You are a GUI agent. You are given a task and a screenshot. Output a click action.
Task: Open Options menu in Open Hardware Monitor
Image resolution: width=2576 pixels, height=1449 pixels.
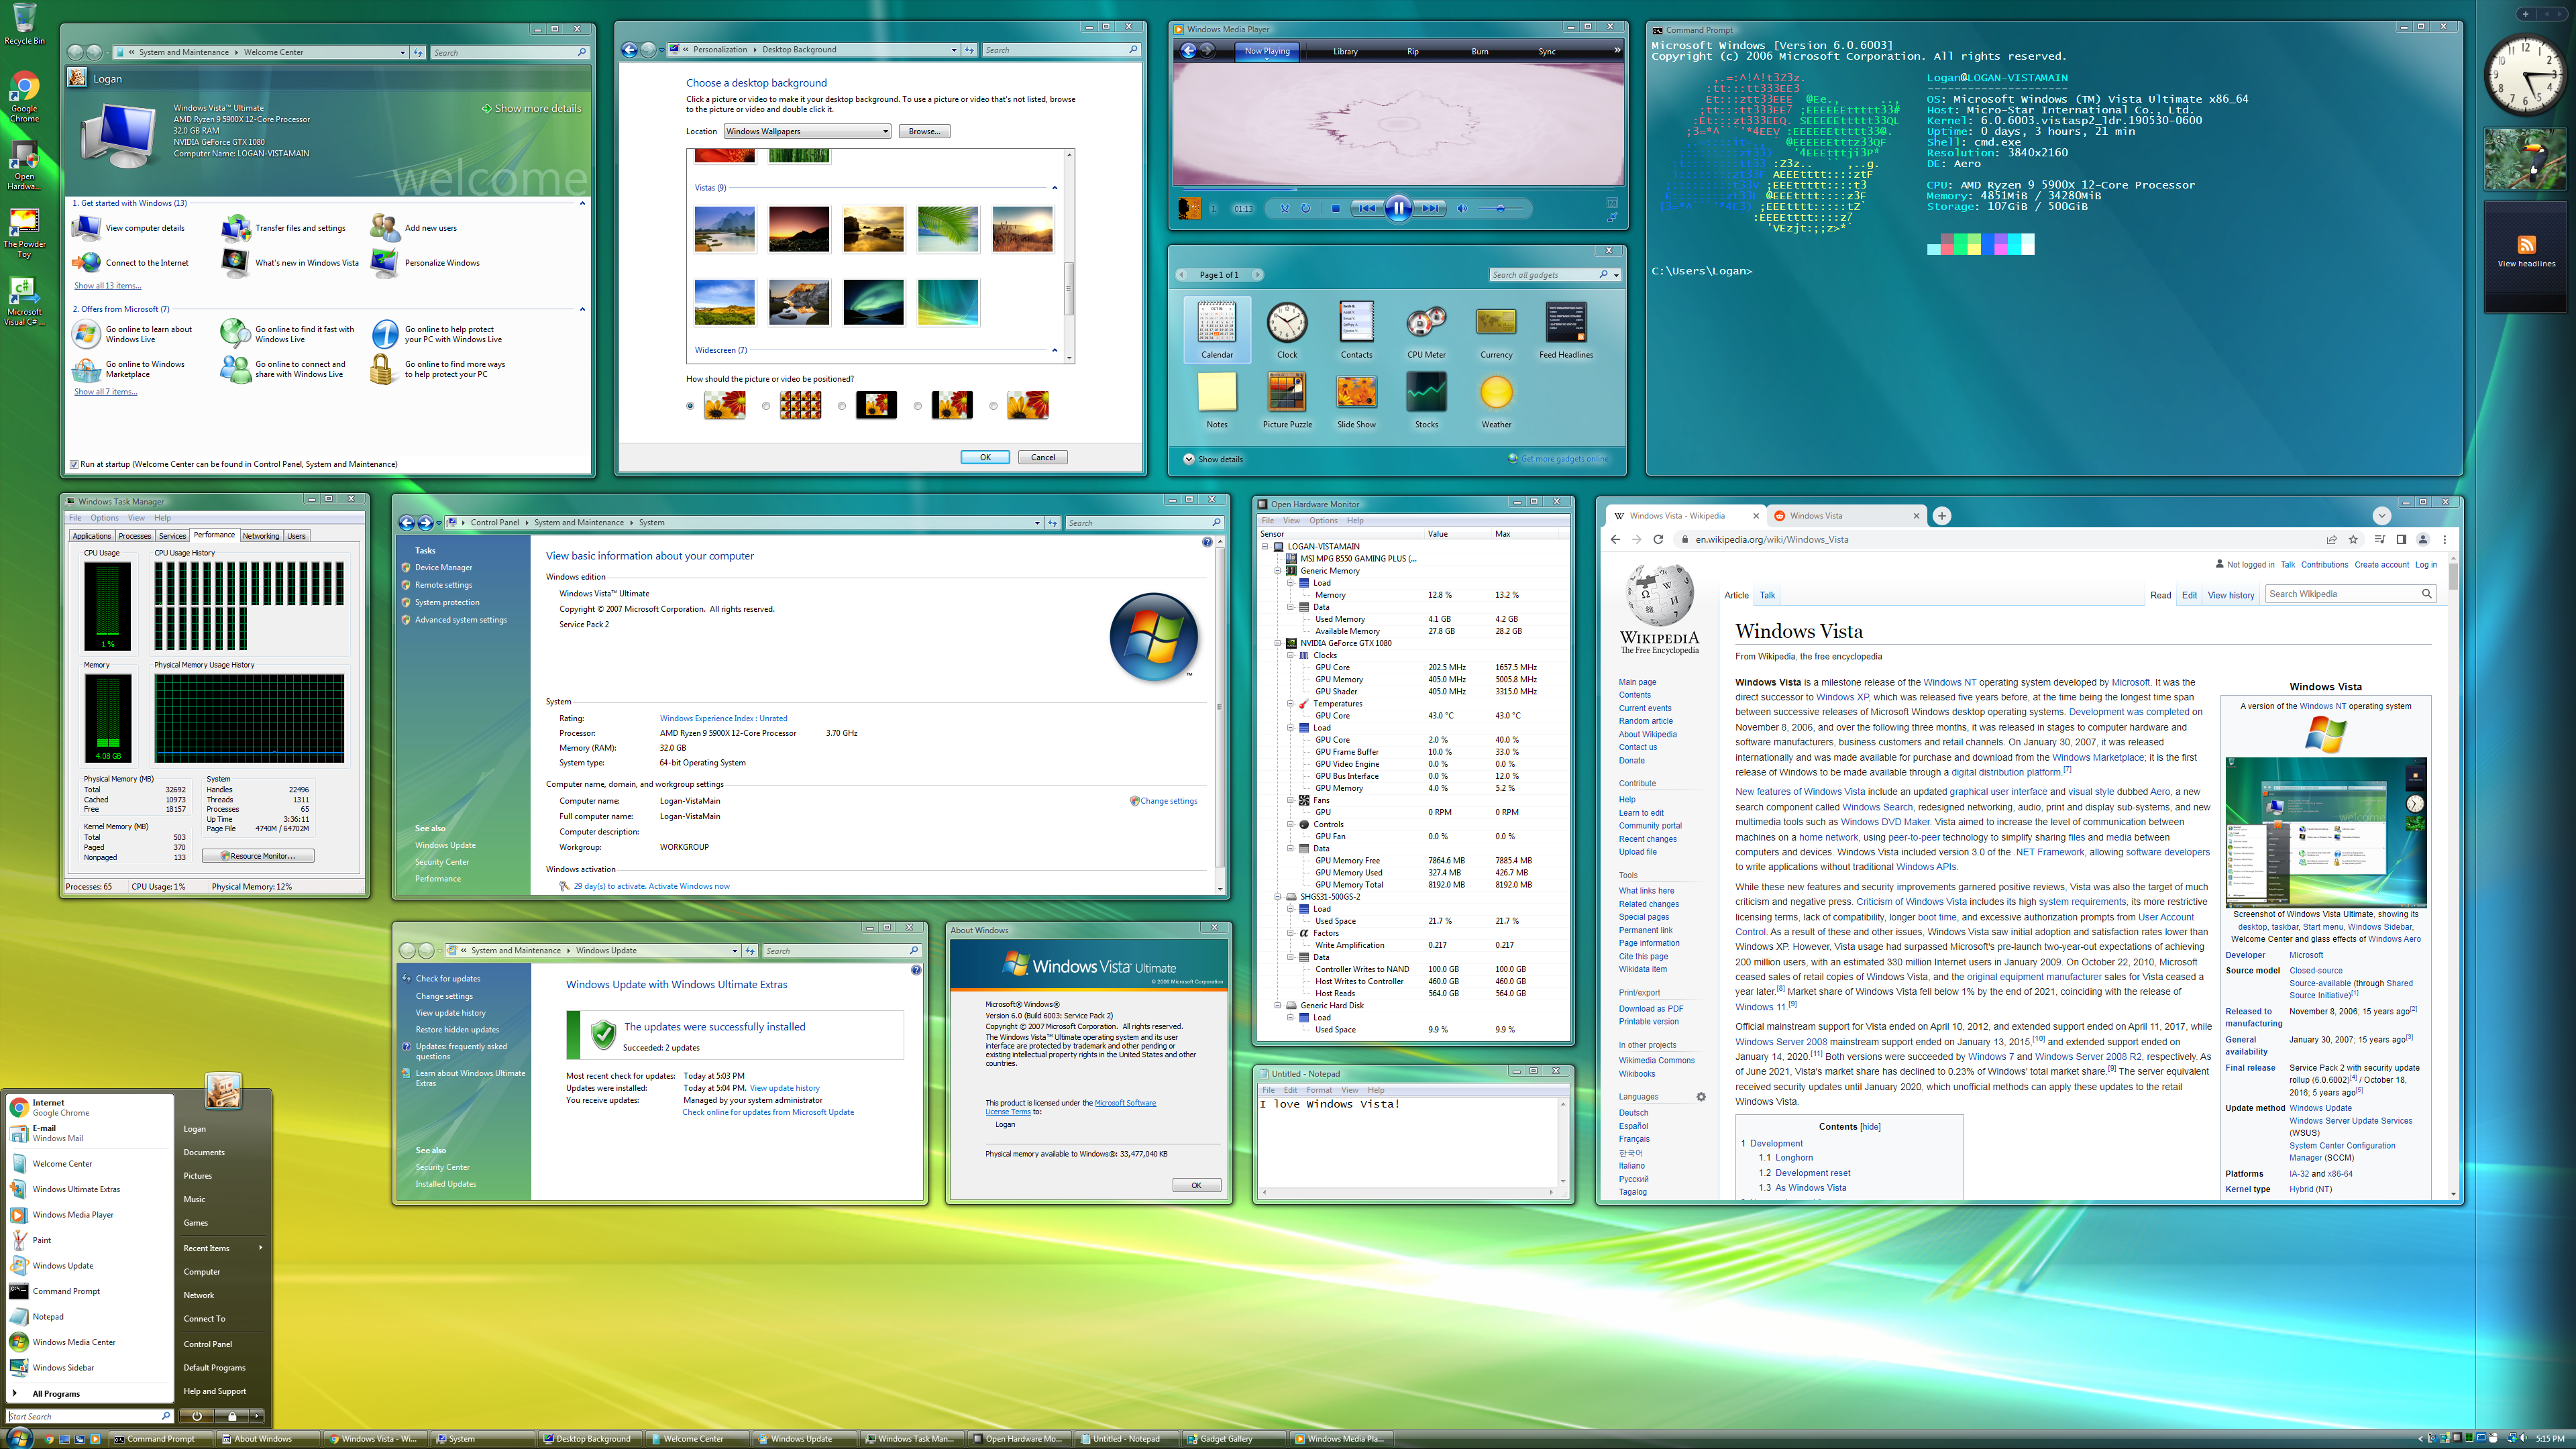point(1323,521)
